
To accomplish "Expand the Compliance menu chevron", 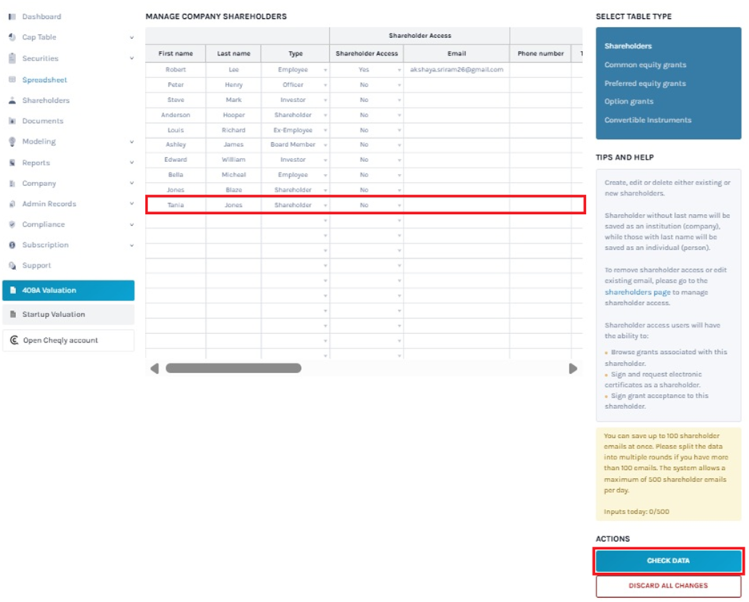I will coord(132,225).
